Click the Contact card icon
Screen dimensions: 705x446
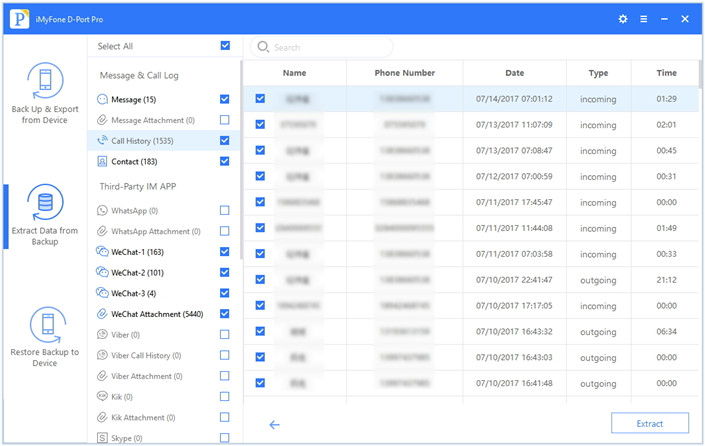(x=103, y=161)
